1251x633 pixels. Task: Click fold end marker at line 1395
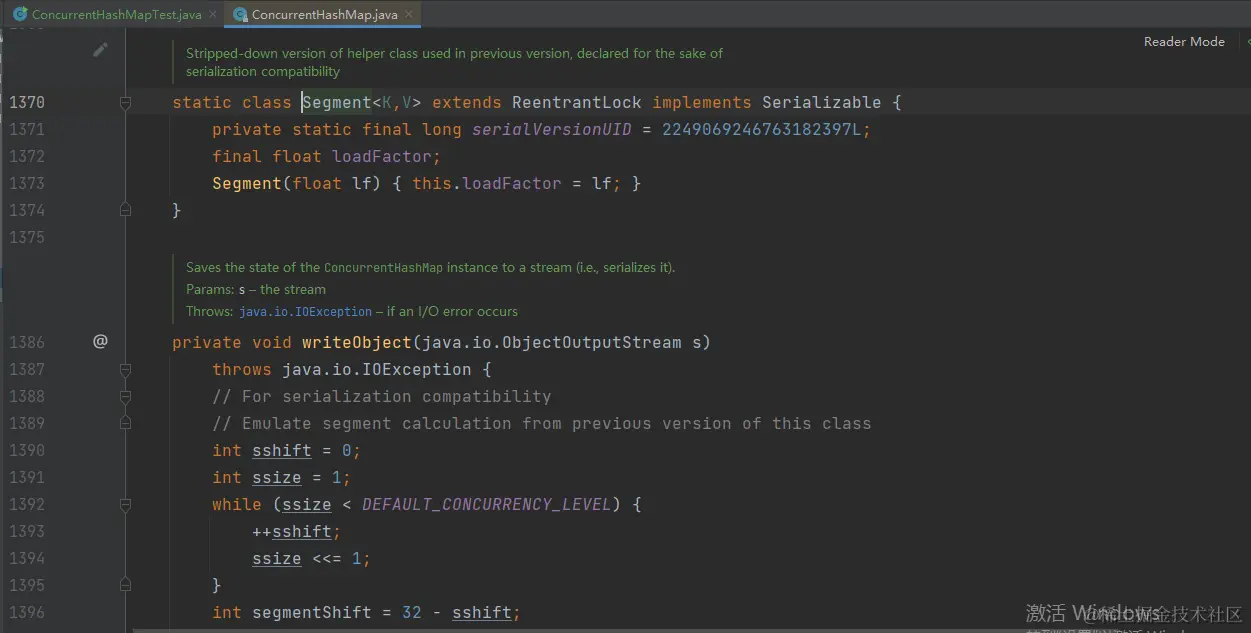125,585
